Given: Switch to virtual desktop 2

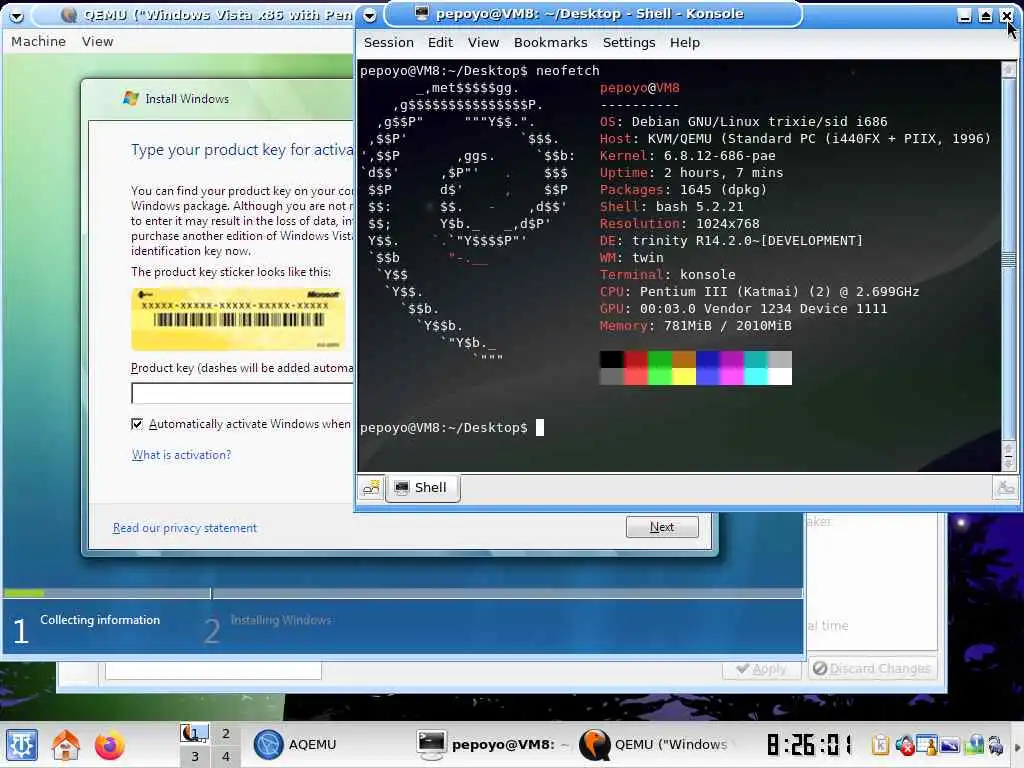Looking at the screenshot, I should [x=225, y=733].
